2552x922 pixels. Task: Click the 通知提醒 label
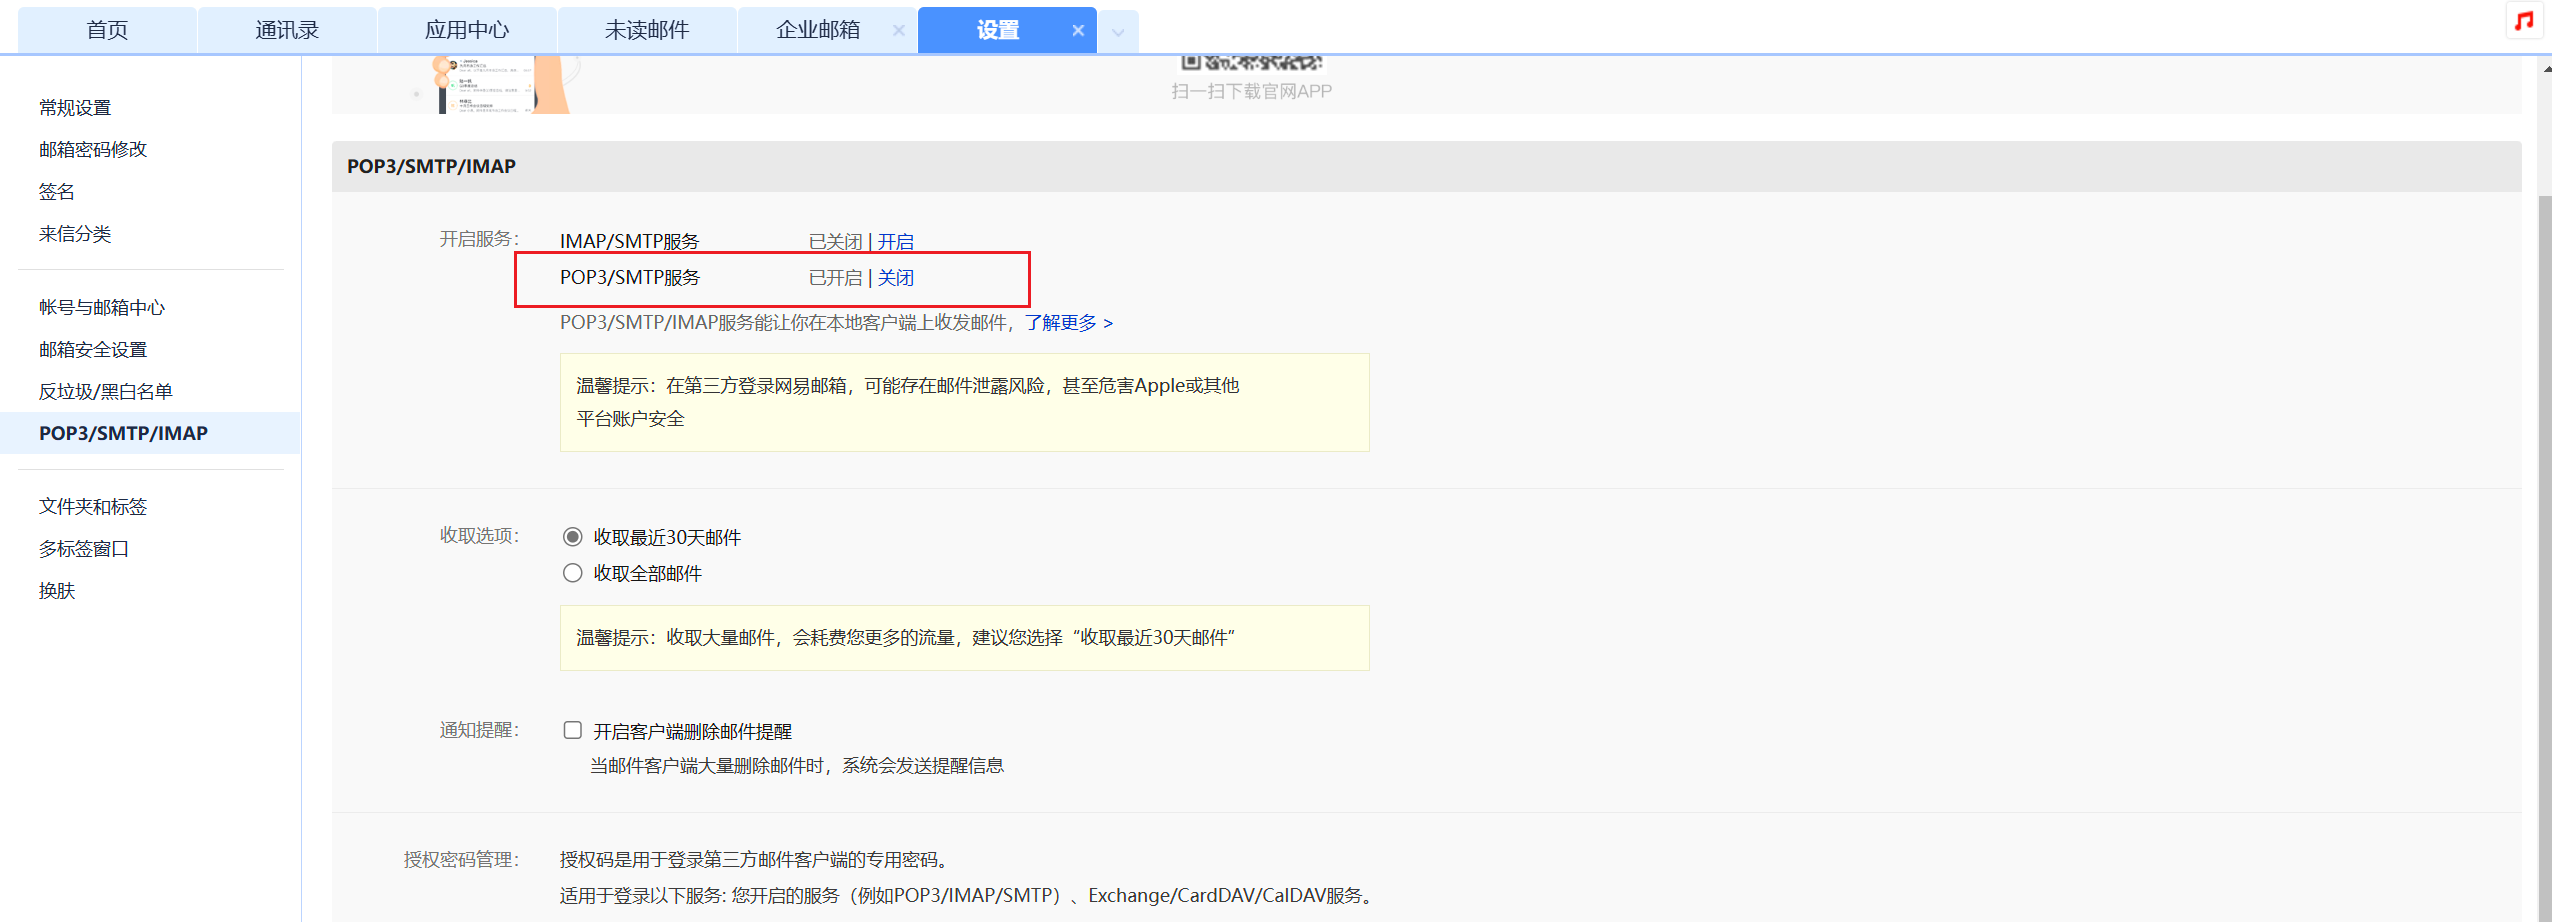tap(479, 729)
